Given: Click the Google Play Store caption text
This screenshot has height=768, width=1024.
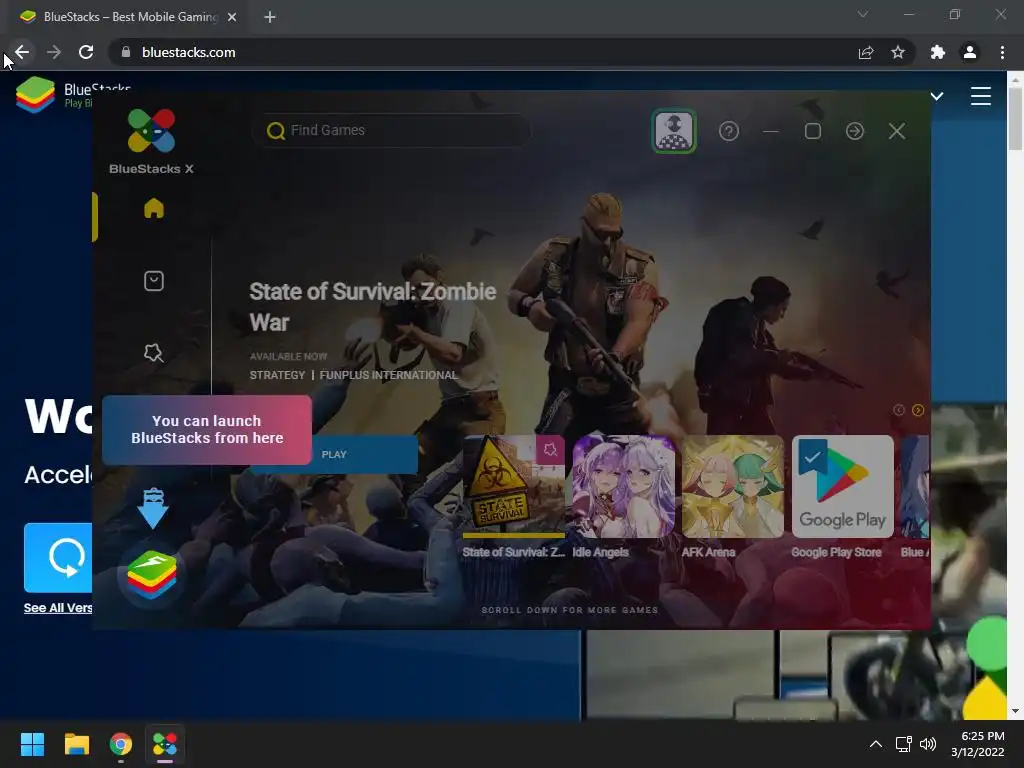Looking at the screenshot, I should pos(837,552).
